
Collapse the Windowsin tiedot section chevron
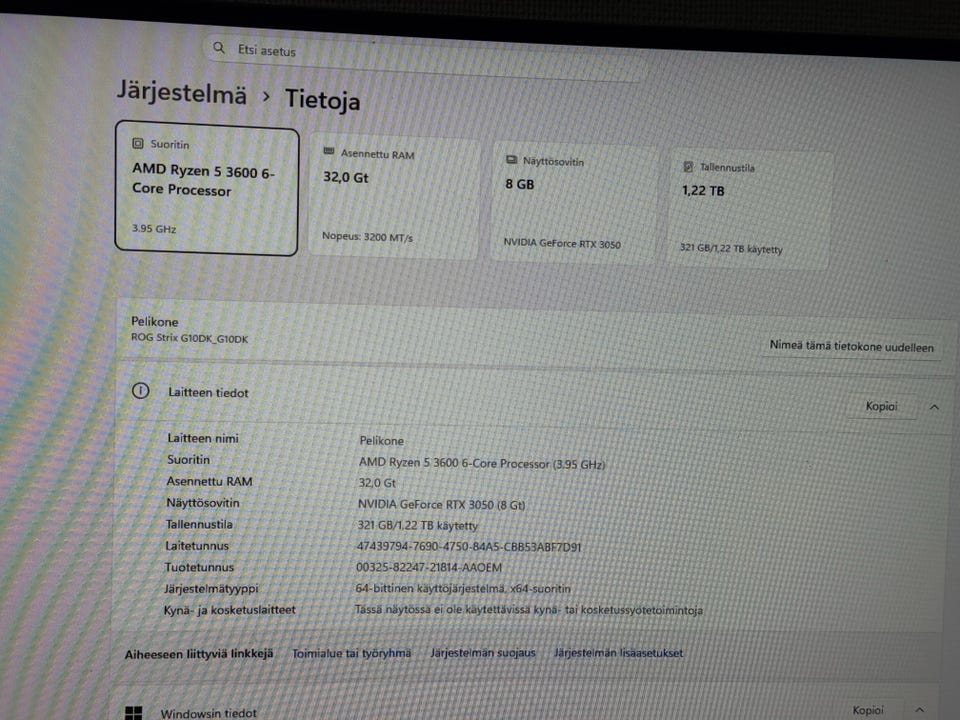tap(920, 710)
